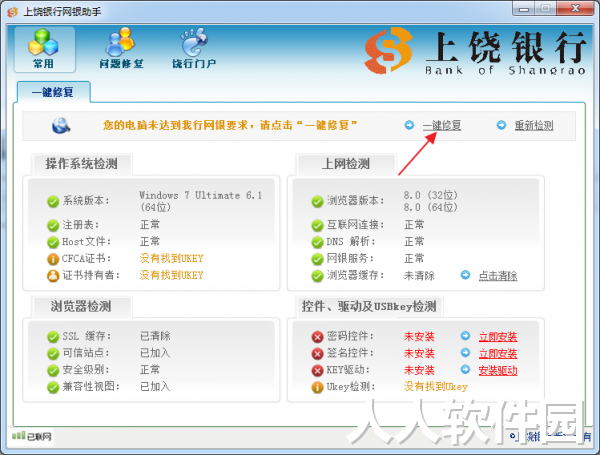Click the 未清除 browser cache status
Image resolution: width=600 pixels, height=455 pixels.
click(419, 276)
